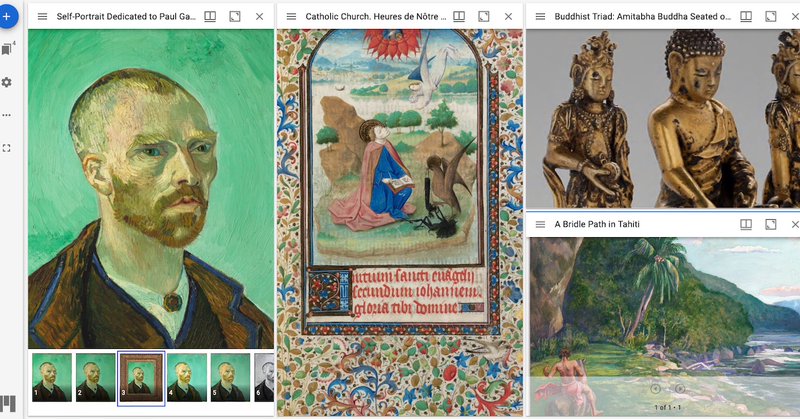Select thumbnail 5 of the self-portrait
Image resolution: width=800 pixels, height=419 pixels.
[231, 378]
